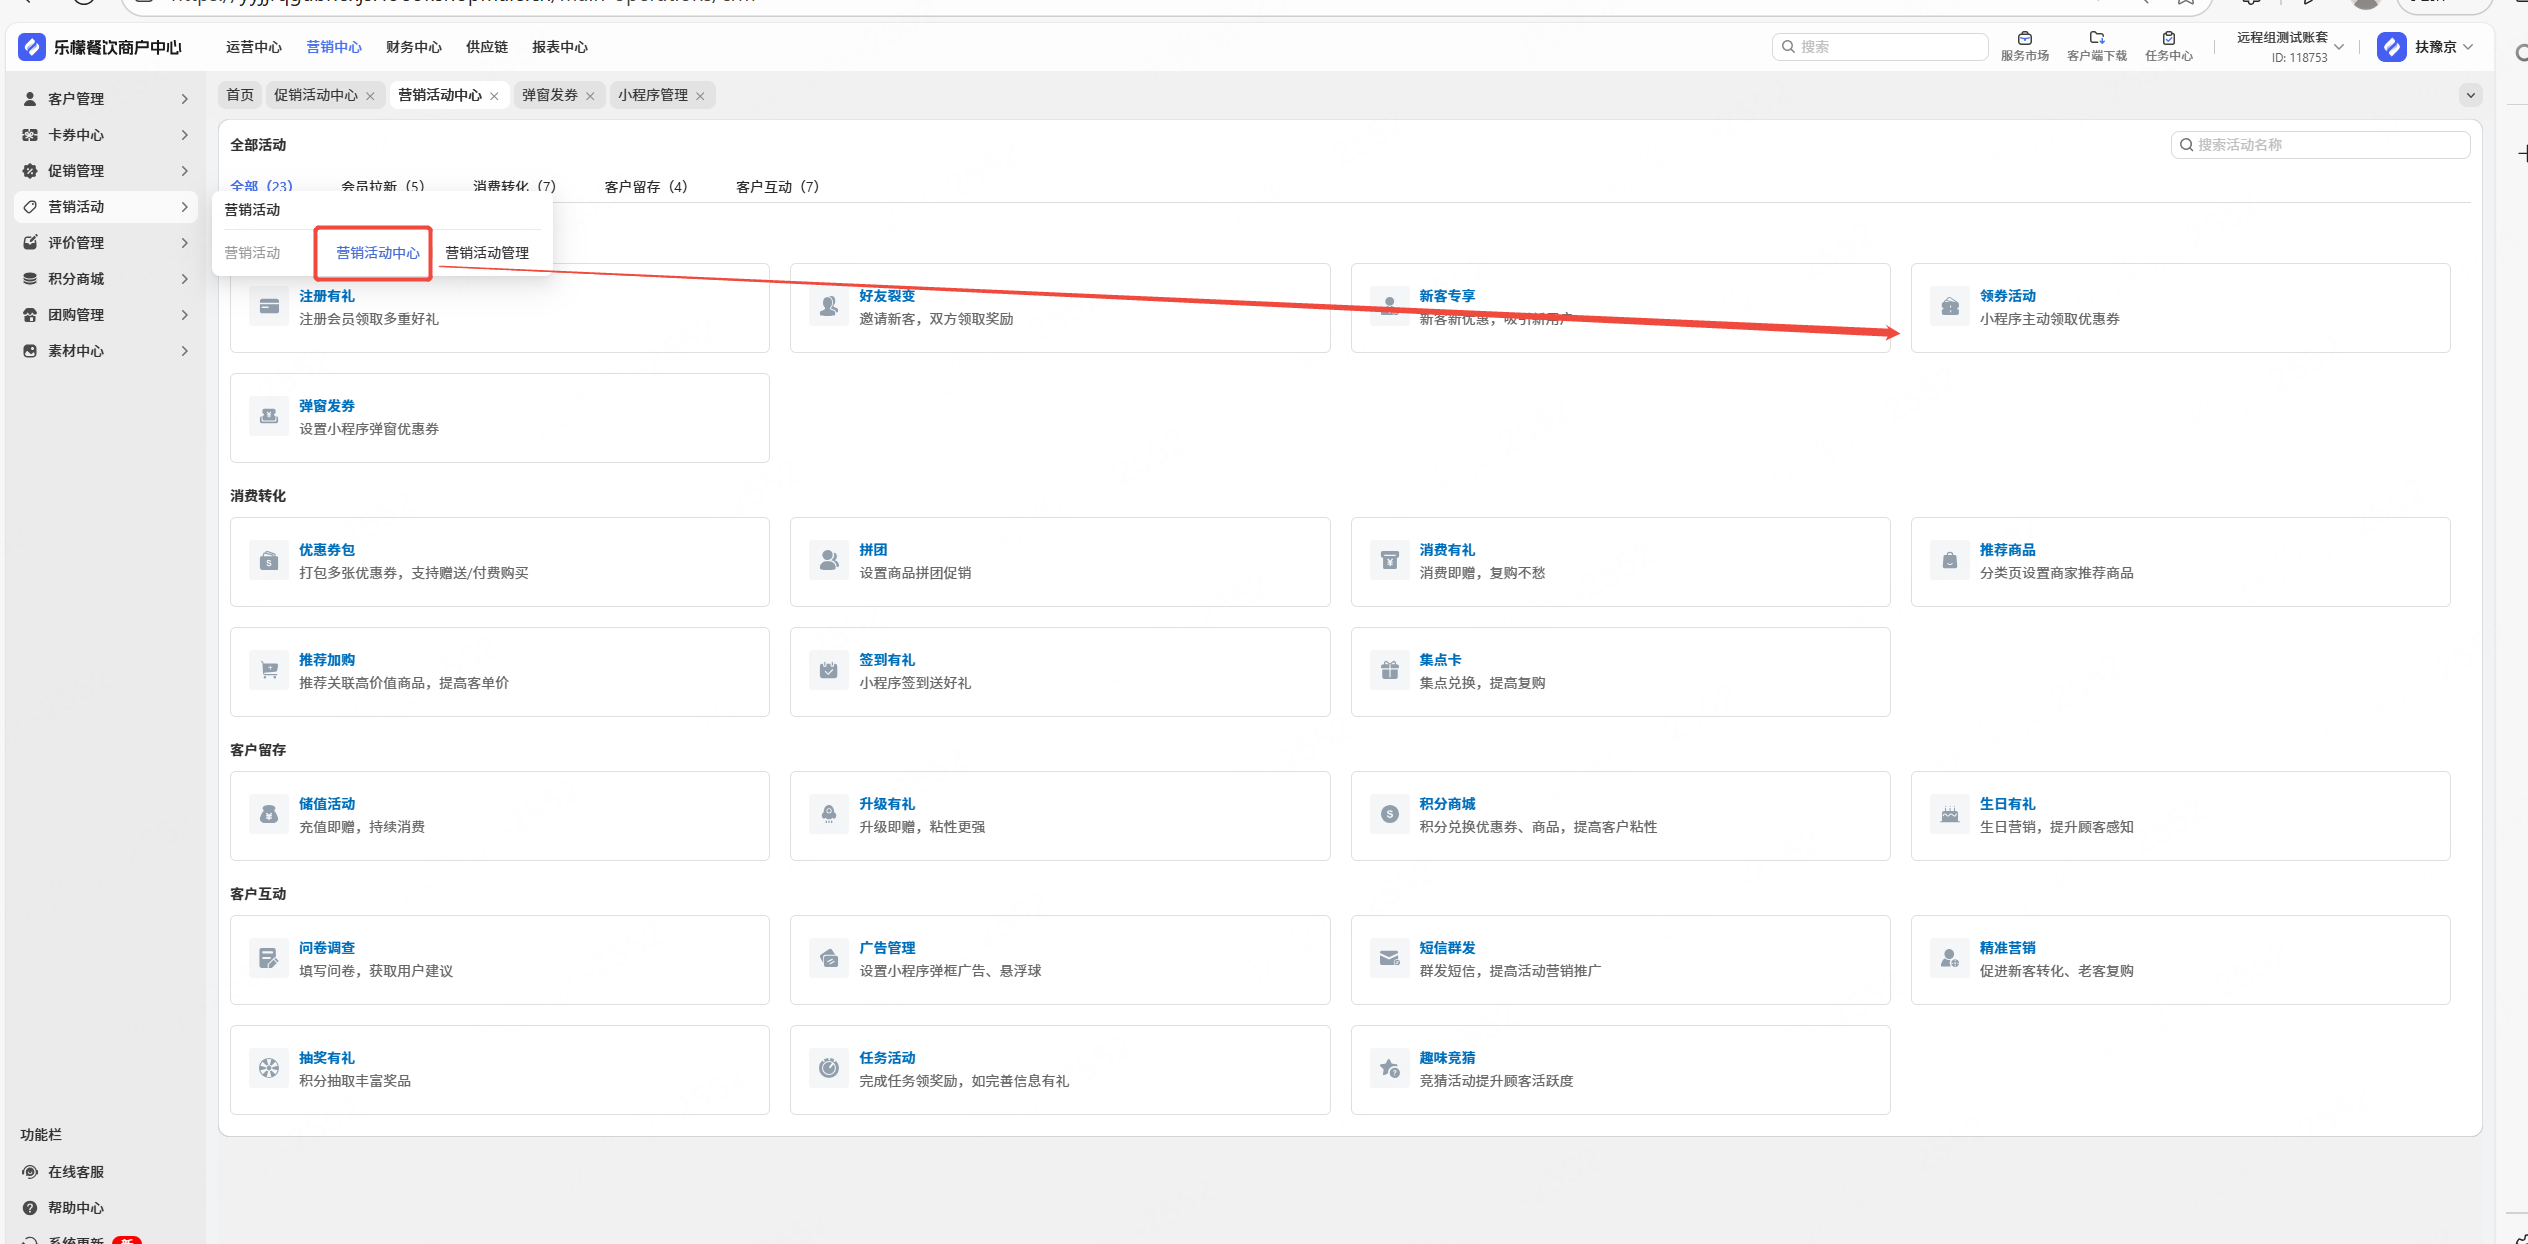Open the 任务中心 icon
The image size is (2528, 1244).
tap(2168, 39)
